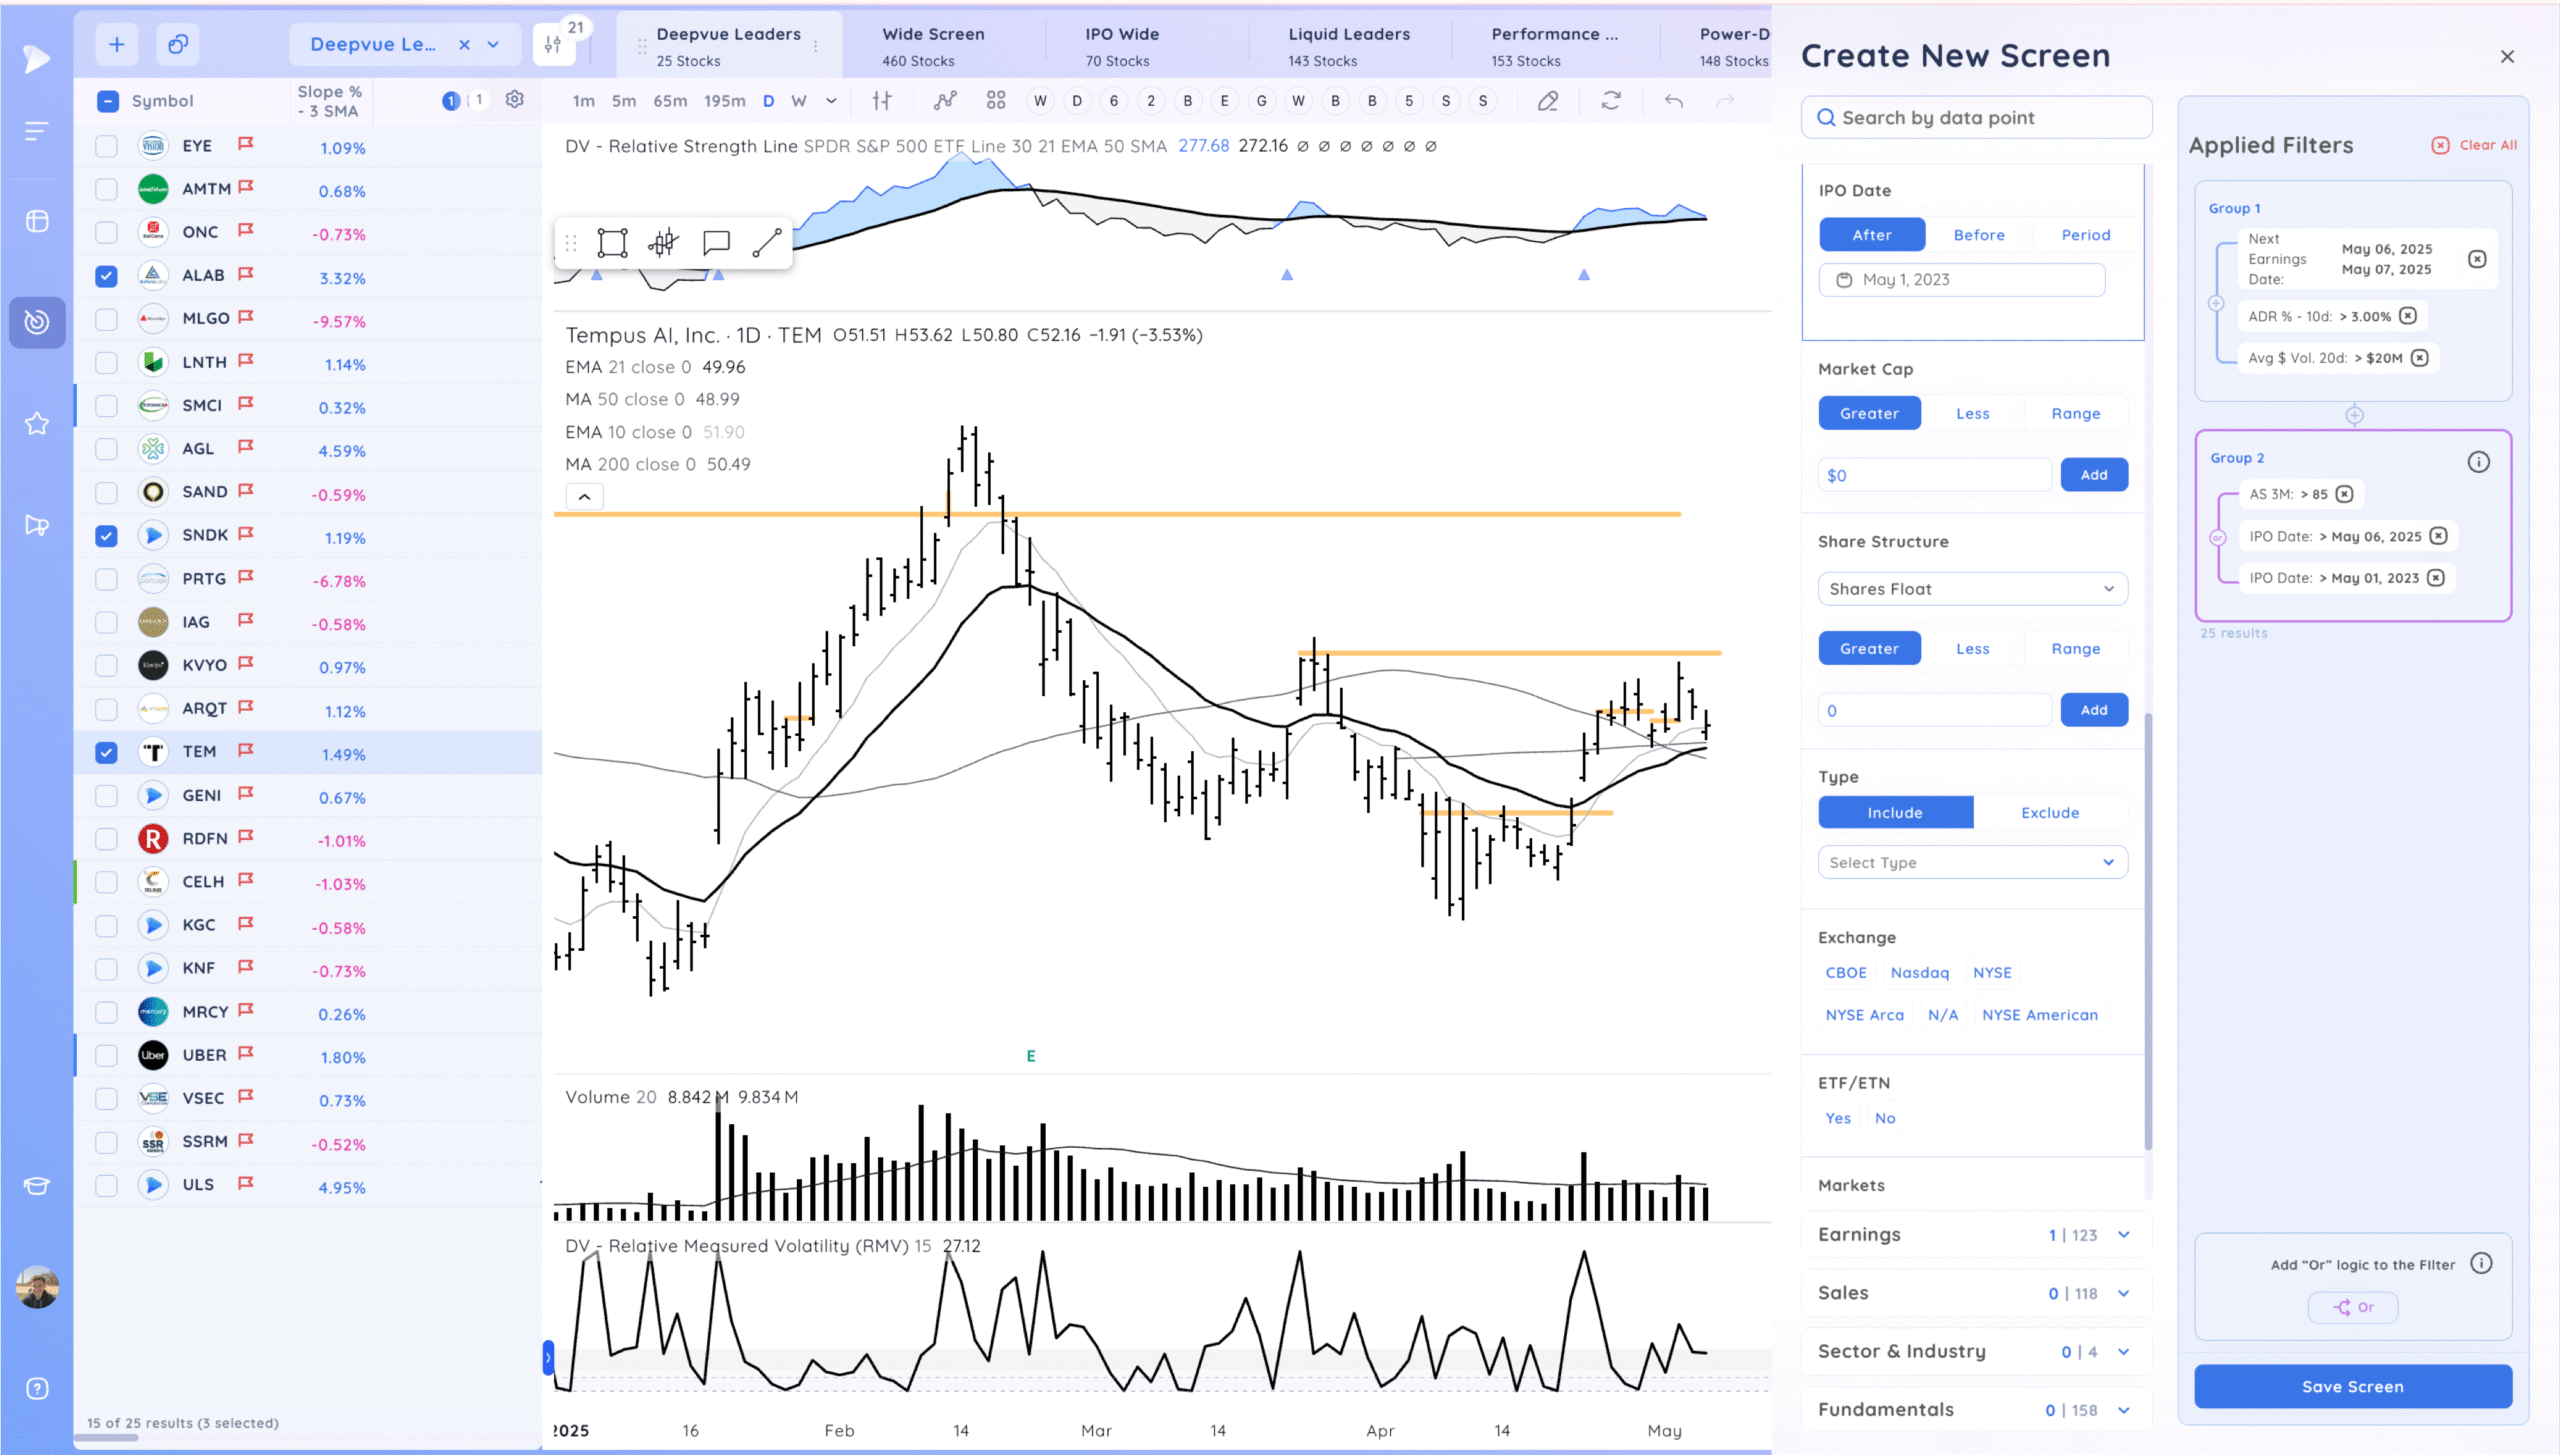The image size is (2560, 1455).
Task: Open indicators icon in chart toolbar
Action: (x=945, y=100)
